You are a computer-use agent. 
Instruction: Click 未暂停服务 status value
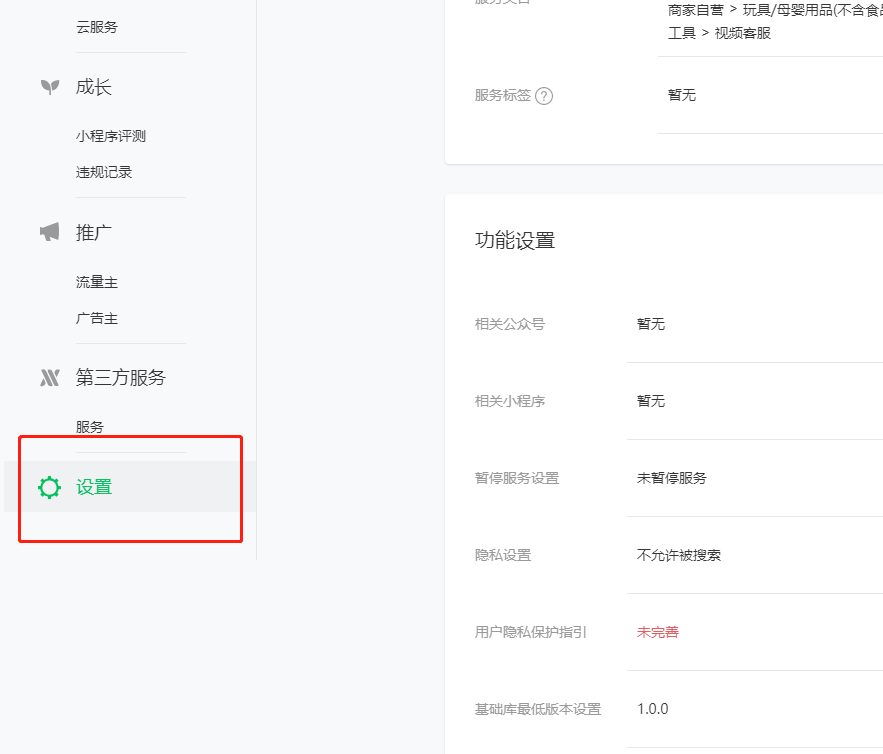pyautogui.click(x=671, y=478)
